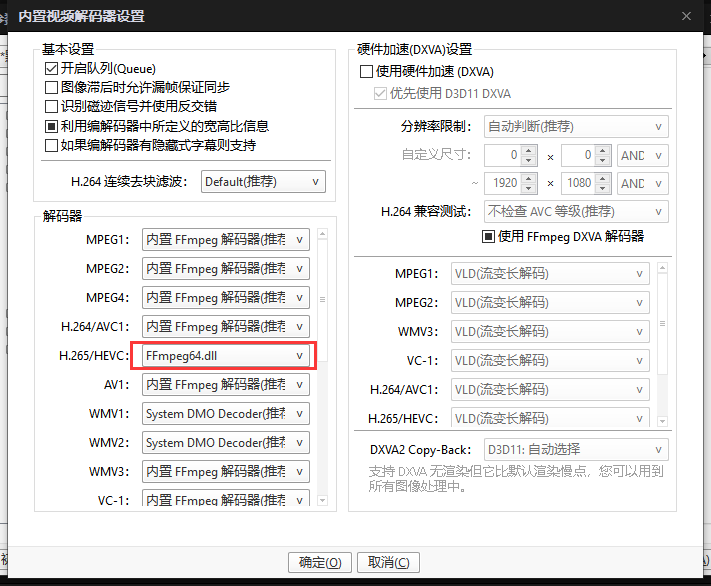Open WMV3 decoder dropdown in 解码器 panel

(226, 472)
